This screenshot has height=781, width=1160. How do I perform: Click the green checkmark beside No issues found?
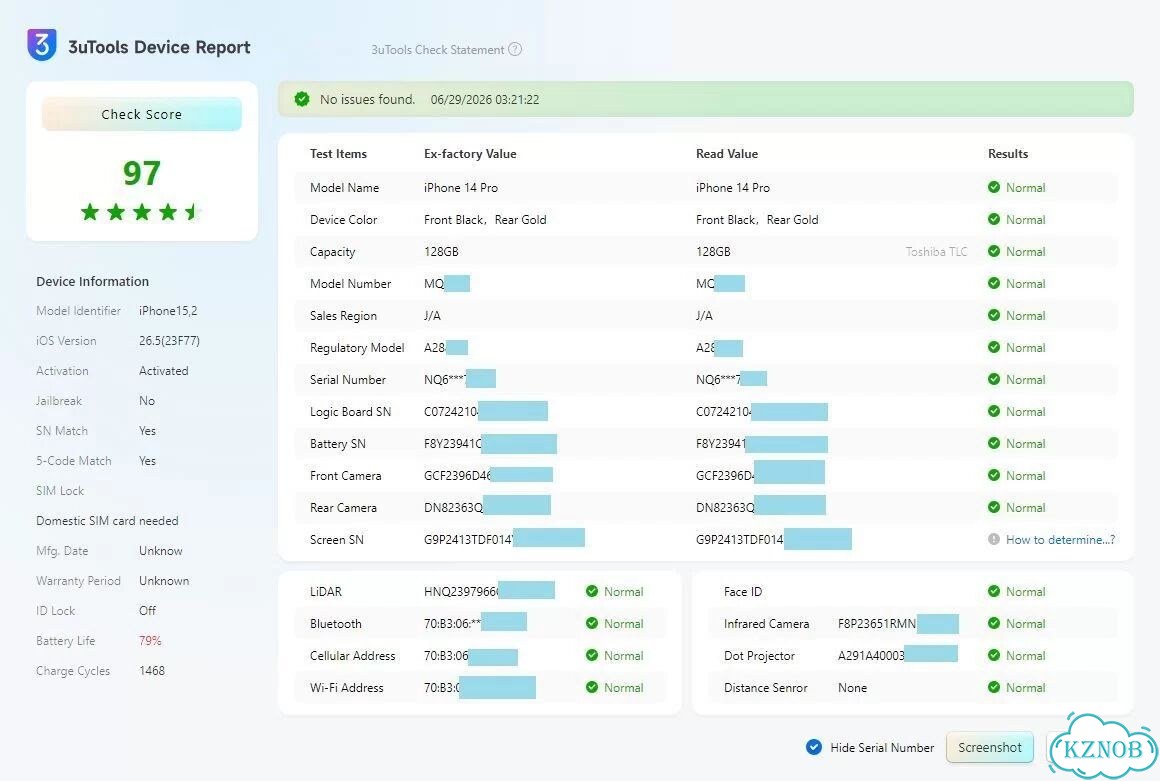tap(302, 99)
